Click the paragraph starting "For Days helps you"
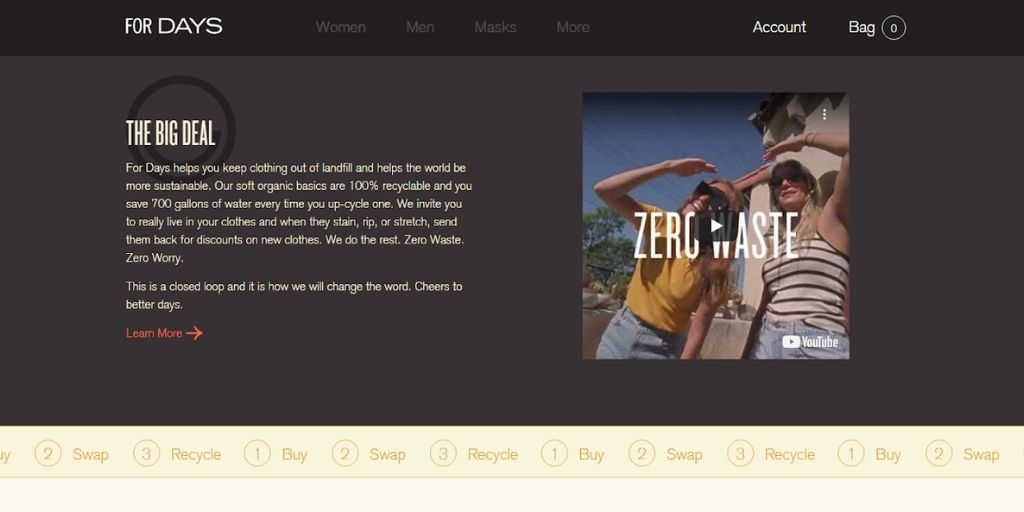 click(298, 213)
